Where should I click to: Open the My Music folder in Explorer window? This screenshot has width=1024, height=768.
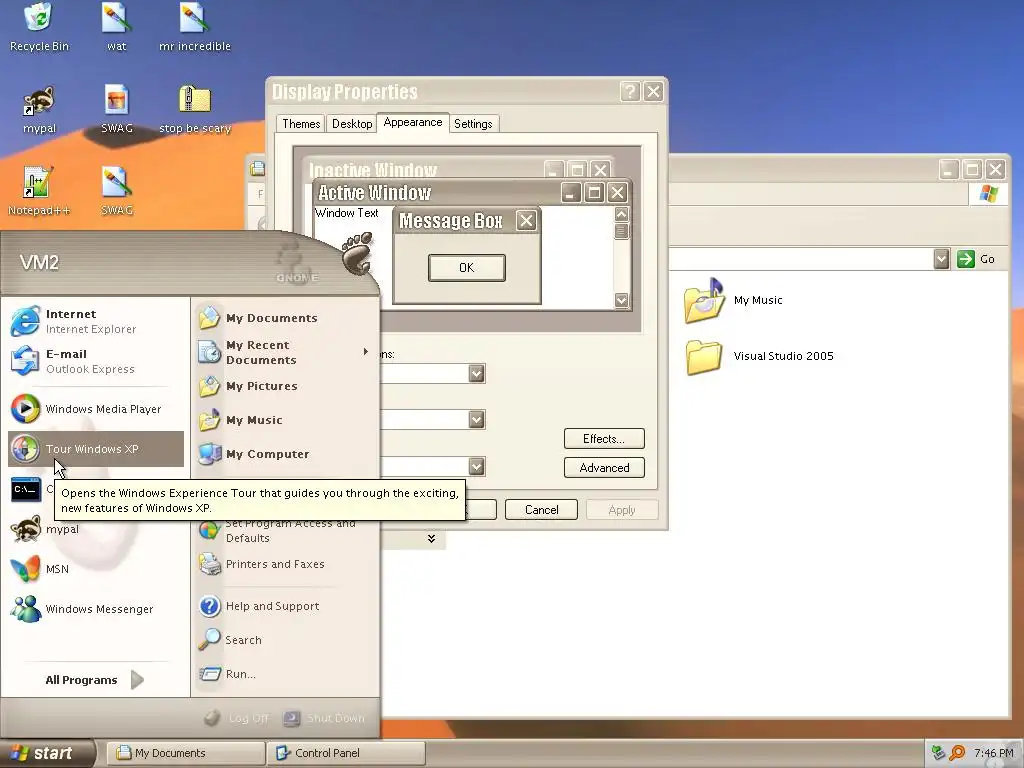(733, 300)
